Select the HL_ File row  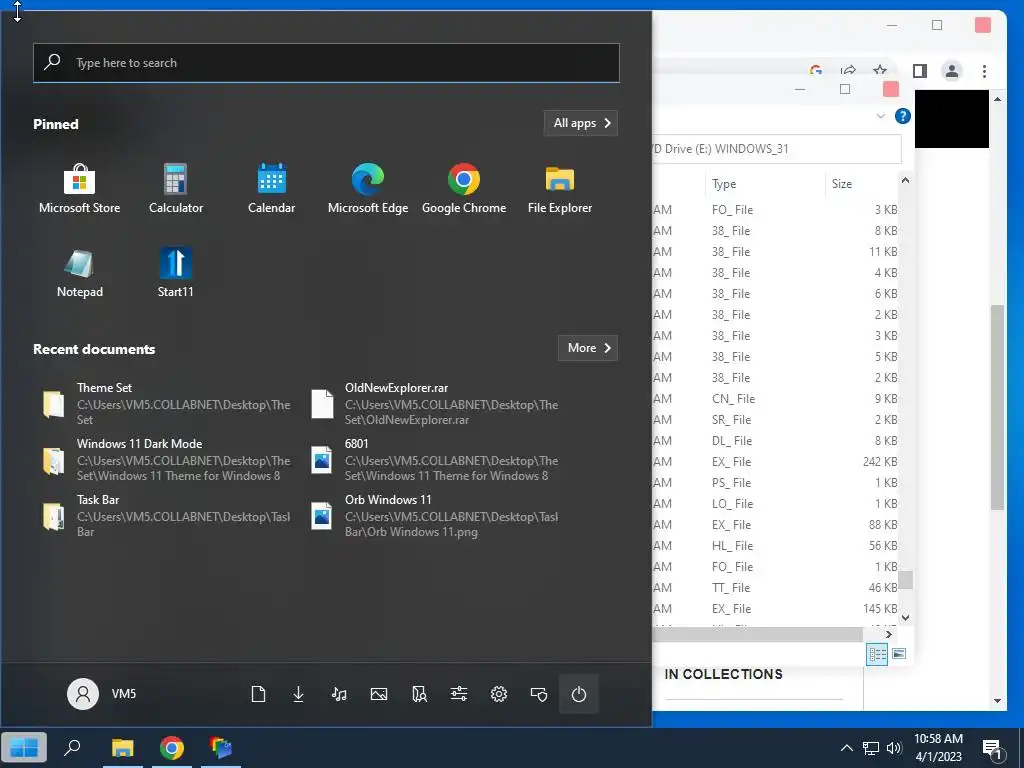776,545
